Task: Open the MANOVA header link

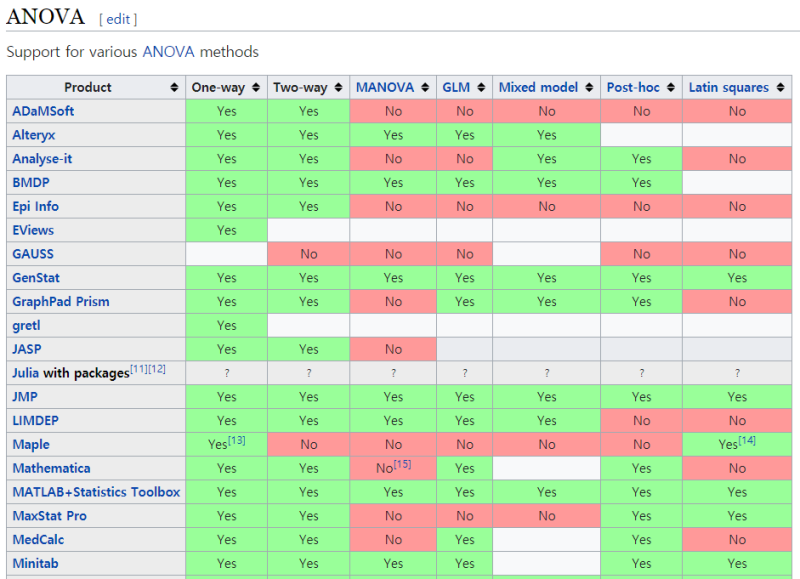Action: coord(385,88)
